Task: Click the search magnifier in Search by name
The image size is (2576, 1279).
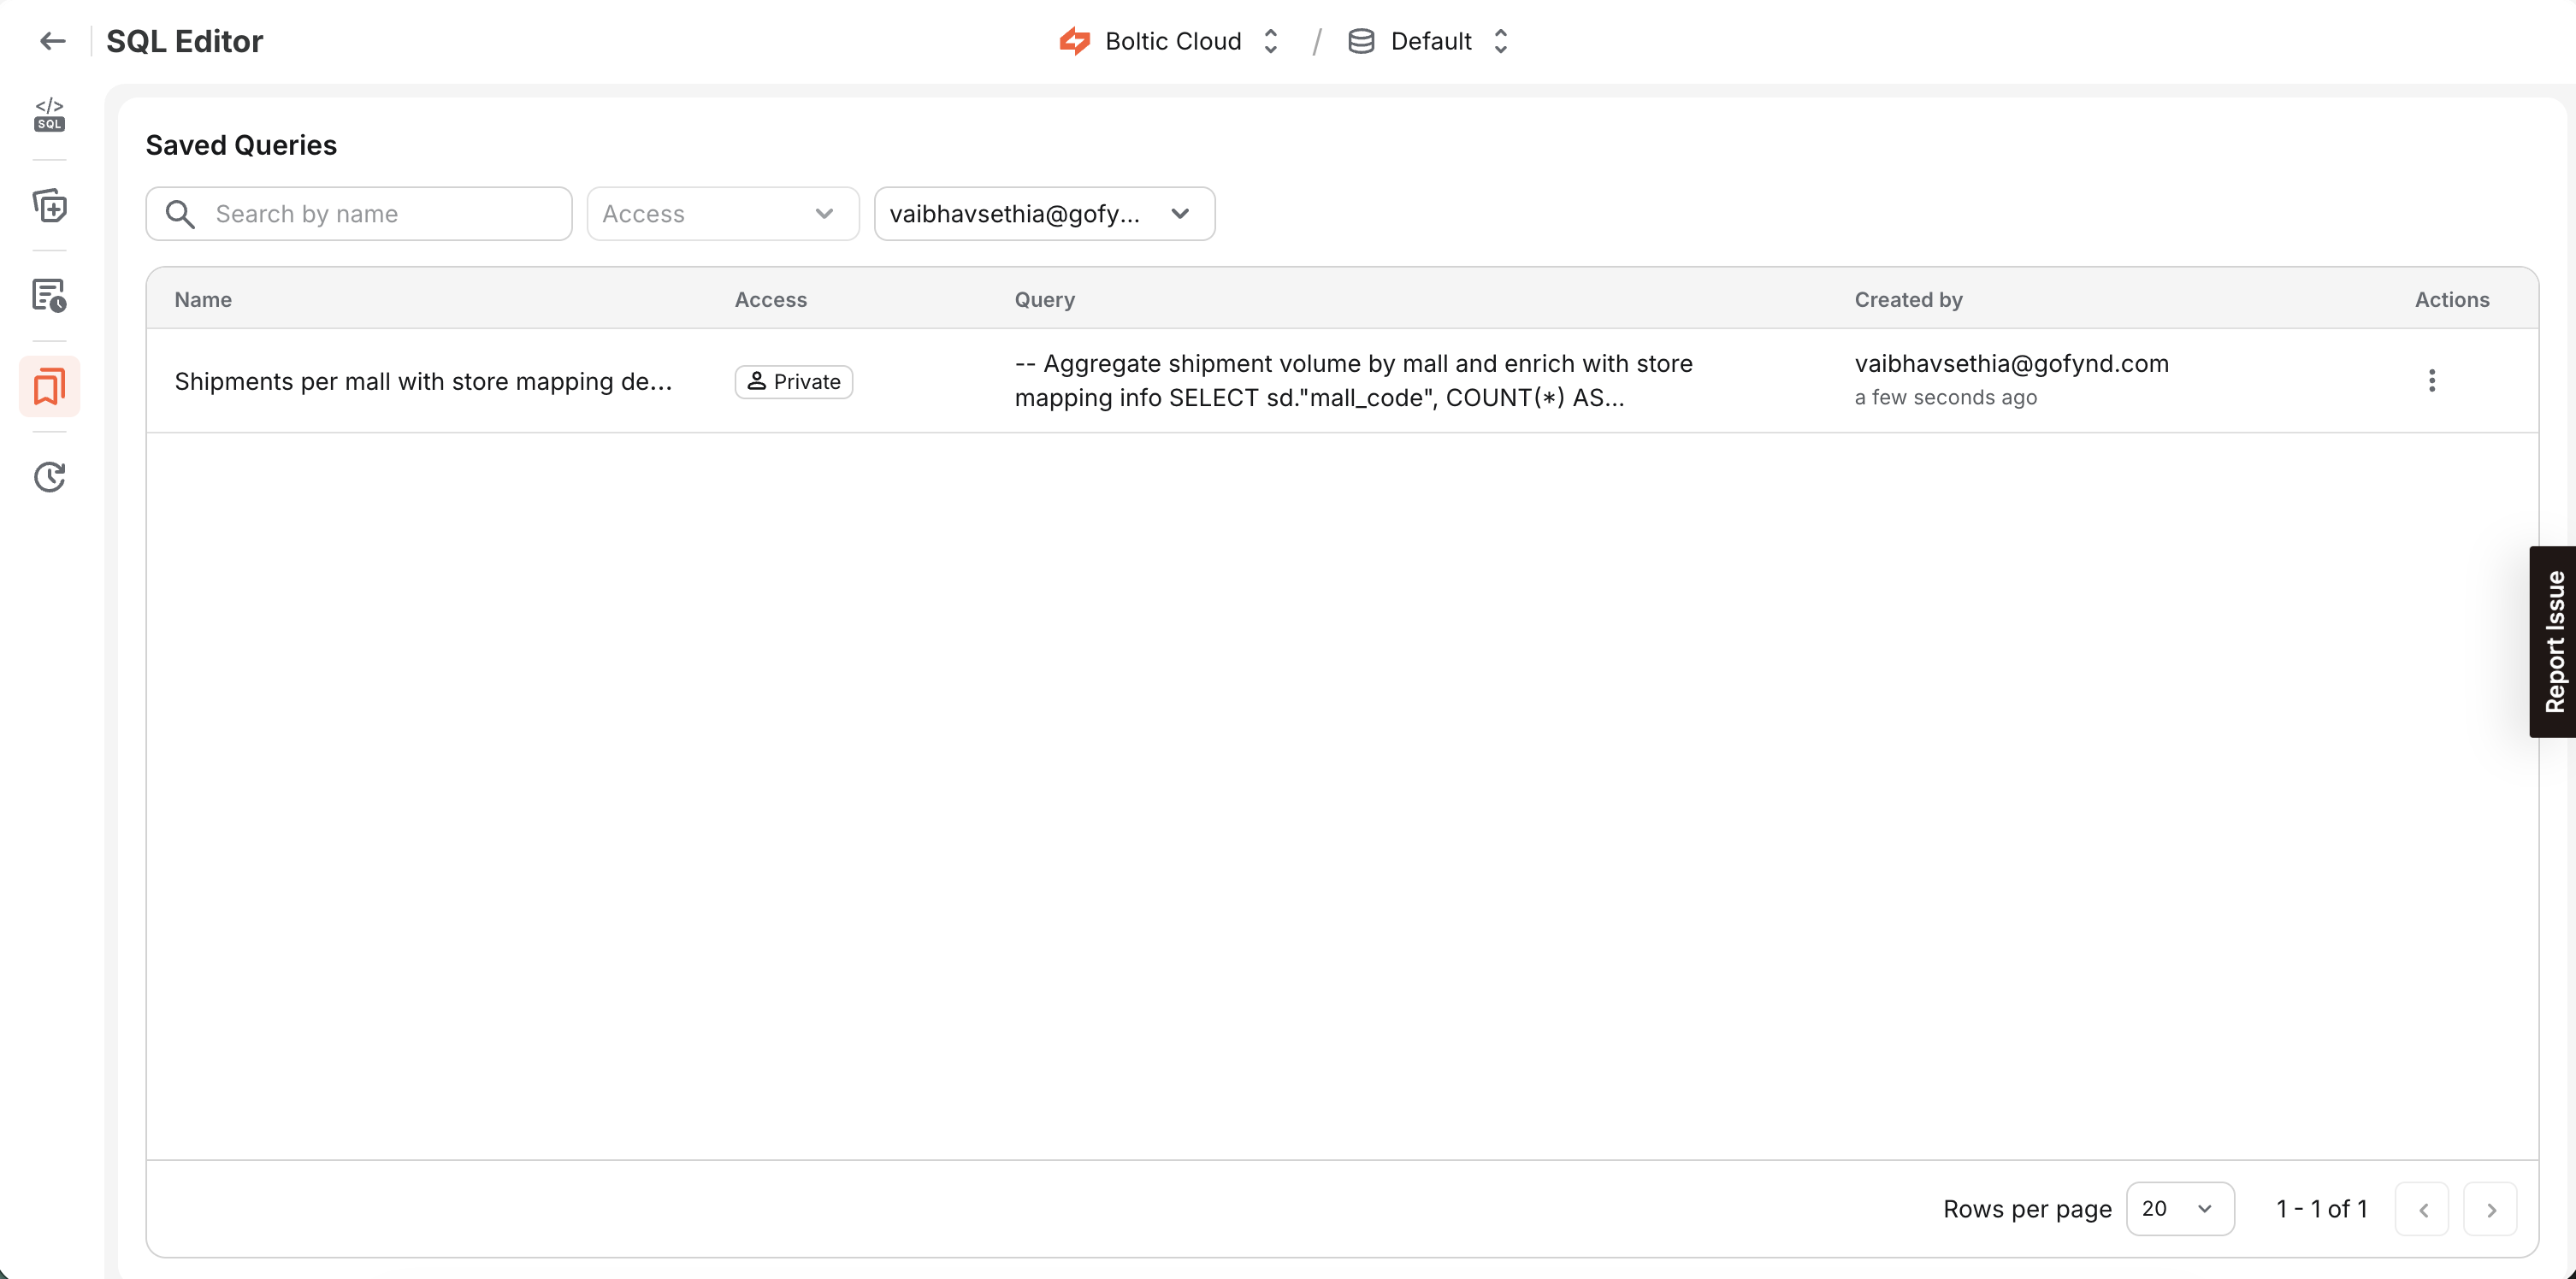Action: click(x=181, y=213)
